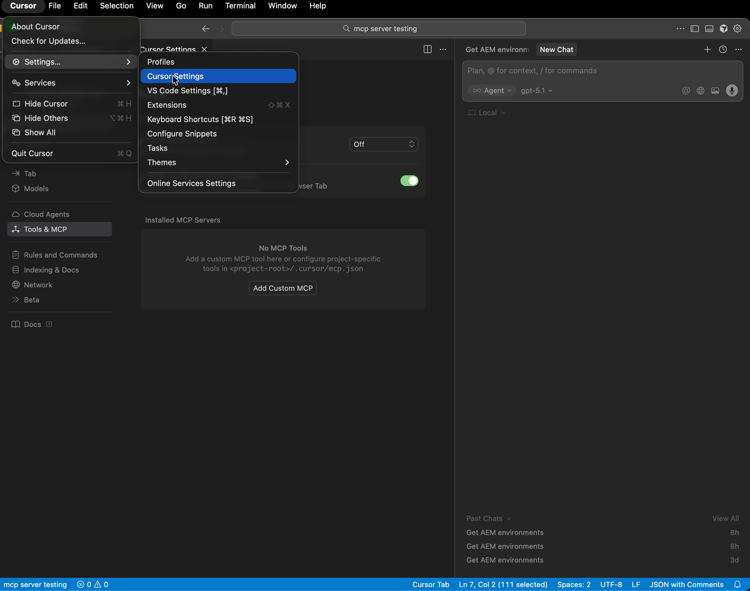Open the Agent mode dropdown
The width and height of the screenshot is (750, 591).
[x=491, y=91]
